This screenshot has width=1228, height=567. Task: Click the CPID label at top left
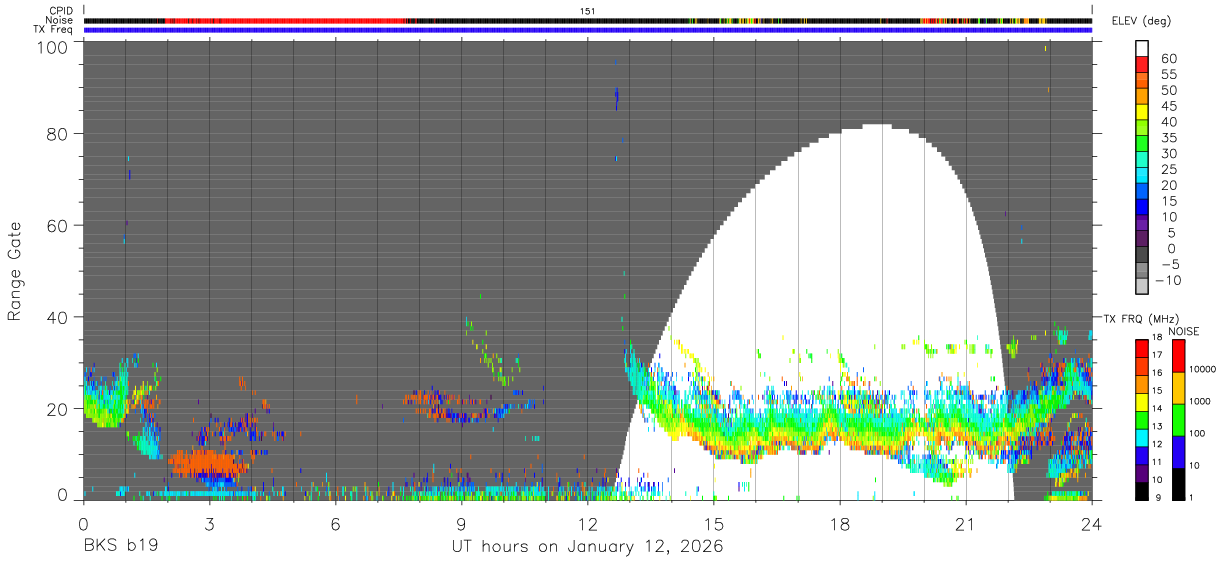pyautogui.click(x=60, y=10)
